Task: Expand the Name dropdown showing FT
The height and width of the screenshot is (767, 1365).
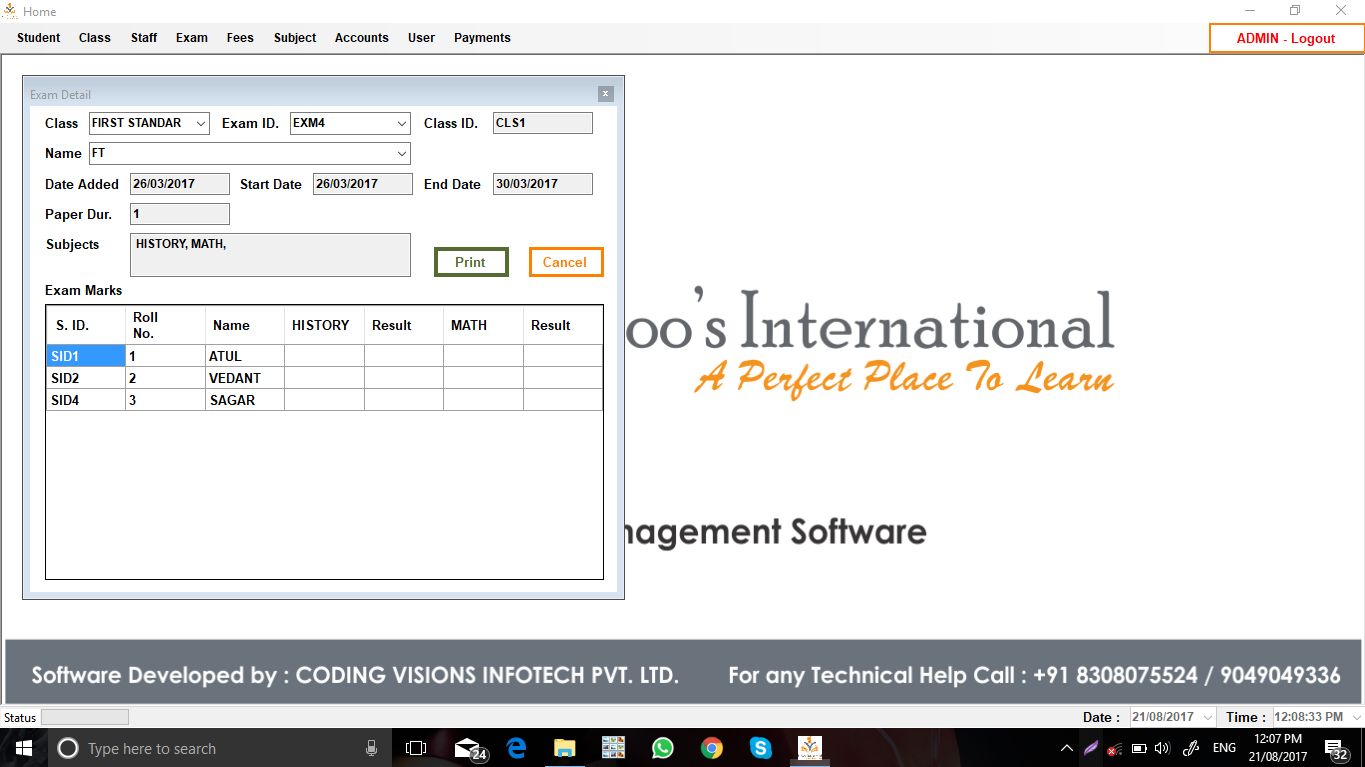Action: 401,153
